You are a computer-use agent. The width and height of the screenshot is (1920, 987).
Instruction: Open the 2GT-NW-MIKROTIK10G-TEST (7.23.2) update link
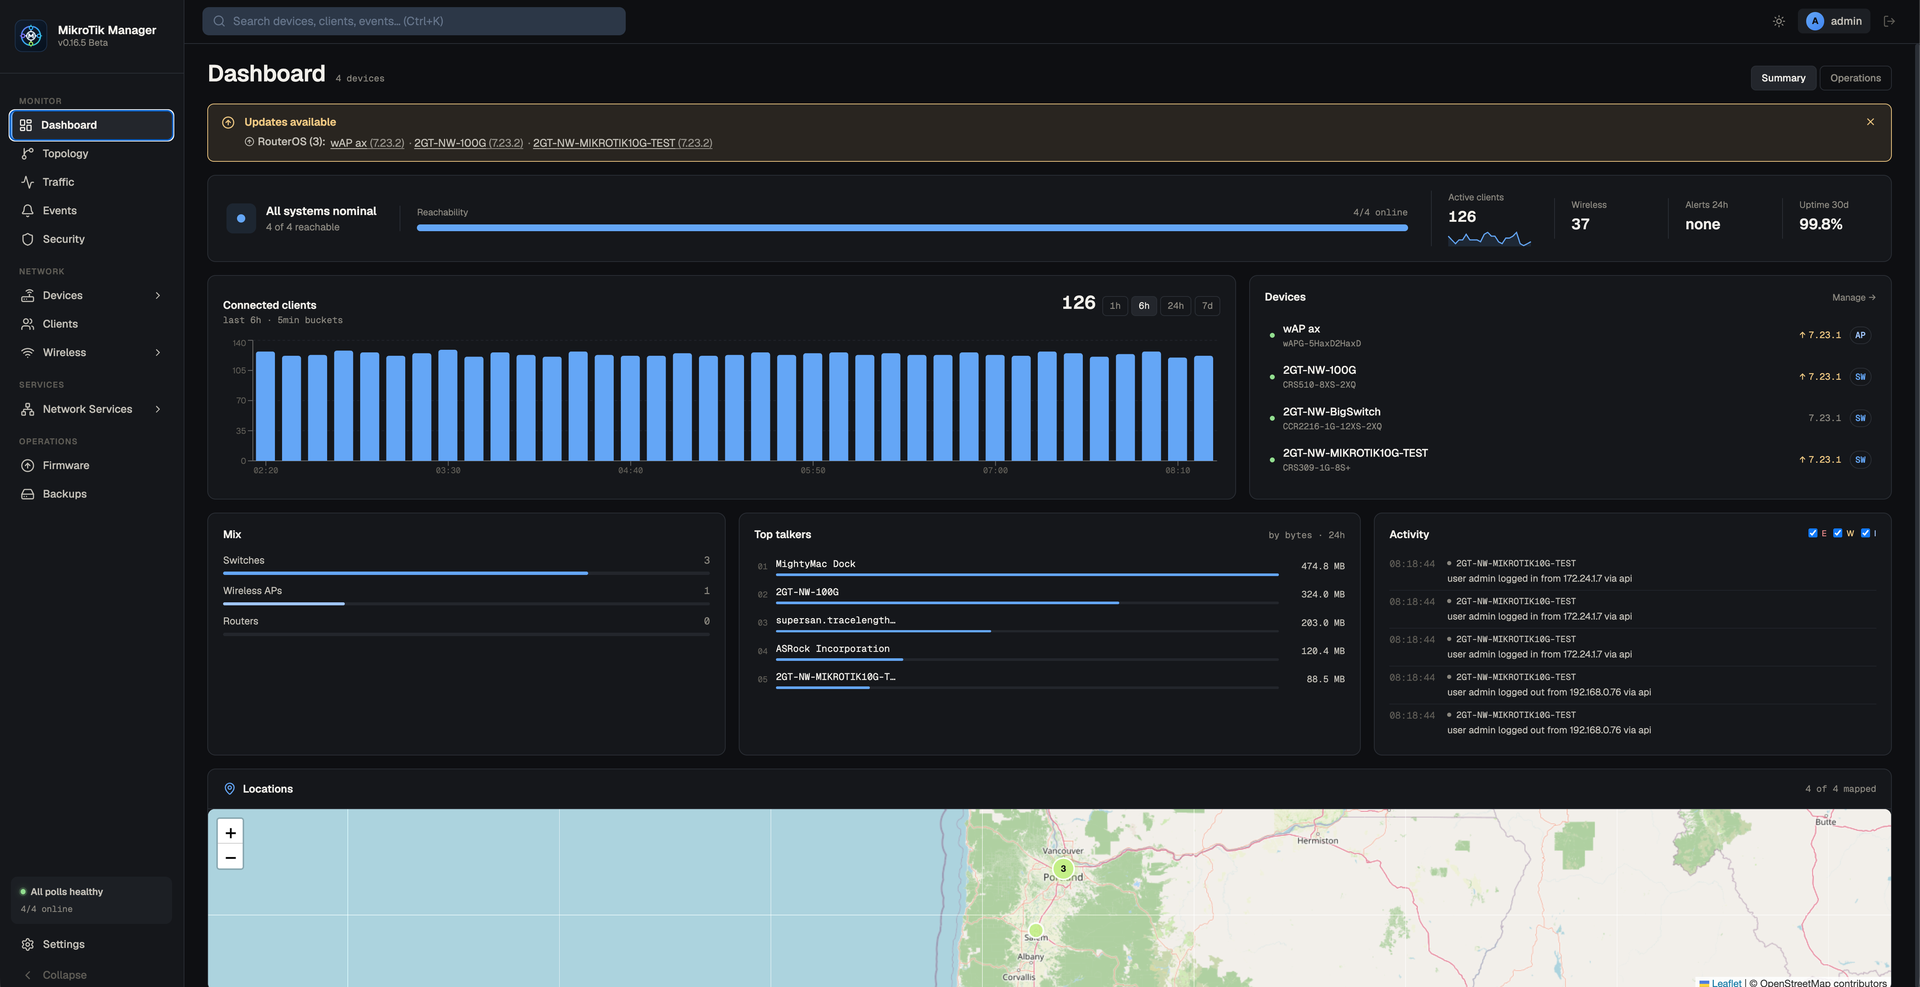622,143
